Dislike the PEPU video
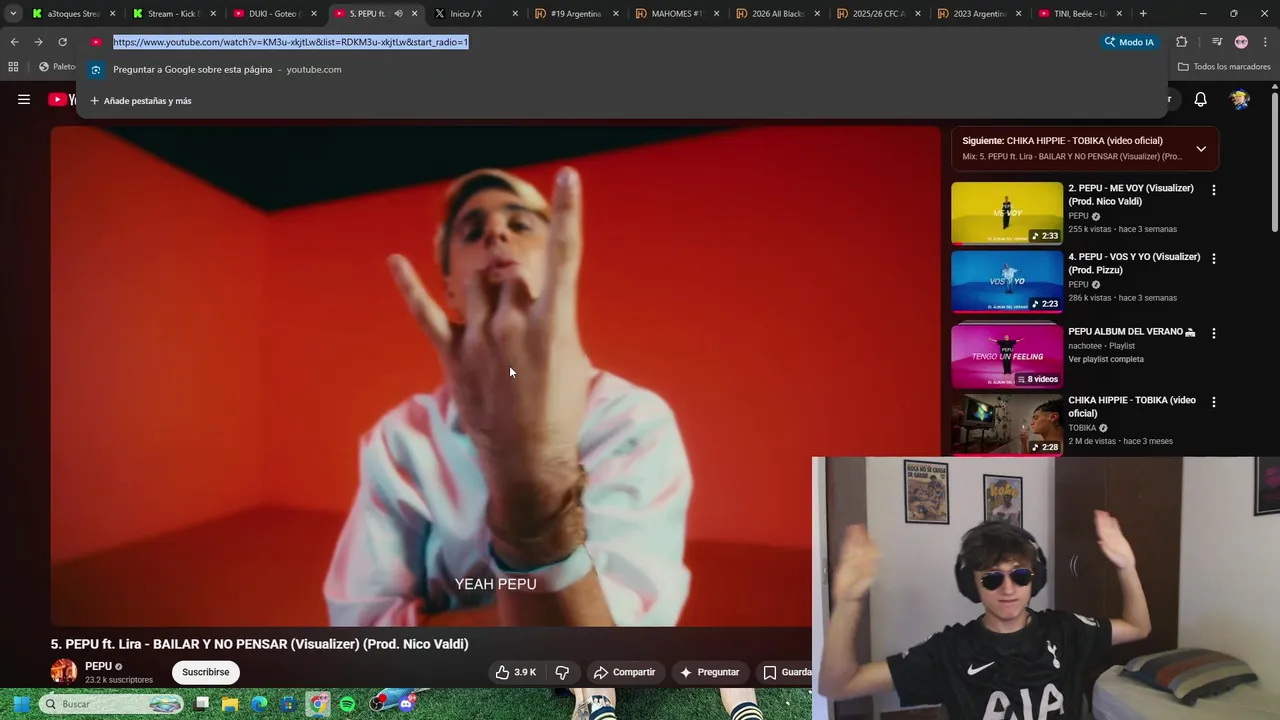 [x=562, y=672]
